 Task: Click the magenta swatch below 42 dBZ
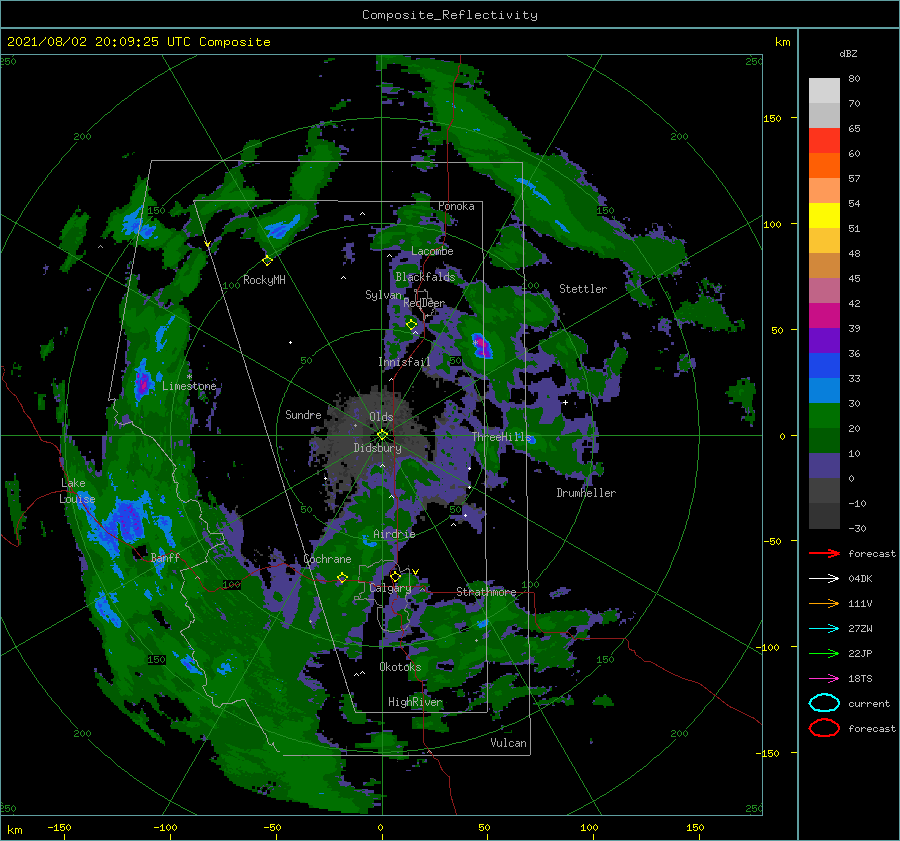point(824,315)
